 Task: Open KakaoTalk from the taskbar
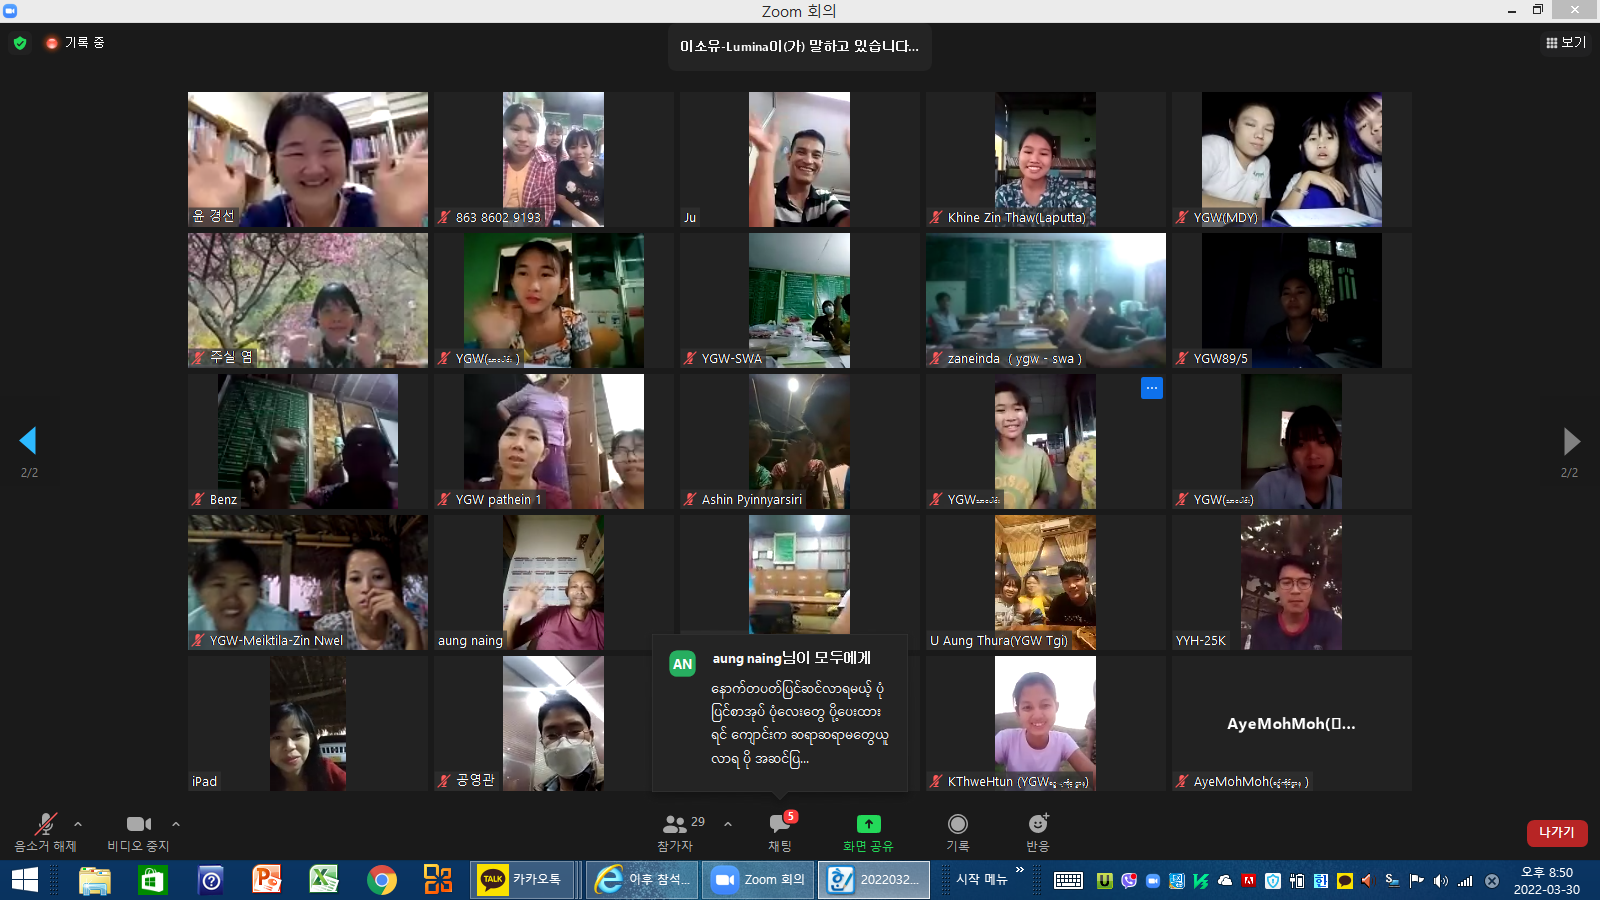[522, 880]
